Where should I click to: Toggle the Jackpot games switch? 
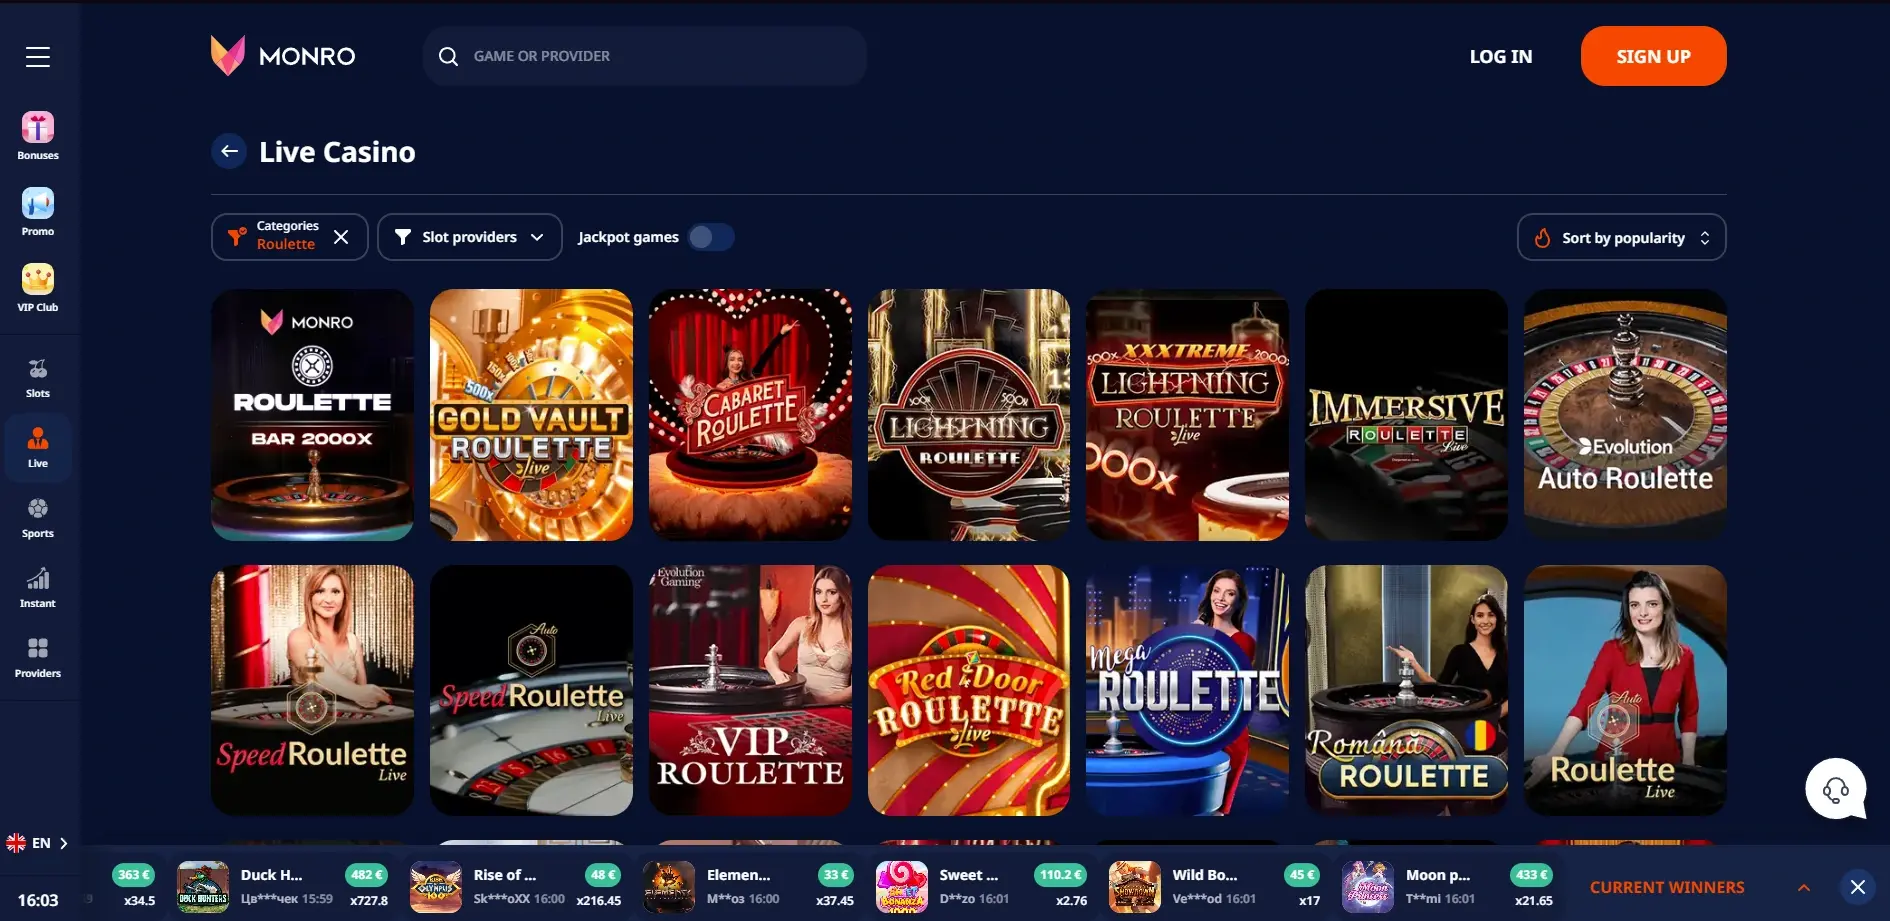pos(711,237)
